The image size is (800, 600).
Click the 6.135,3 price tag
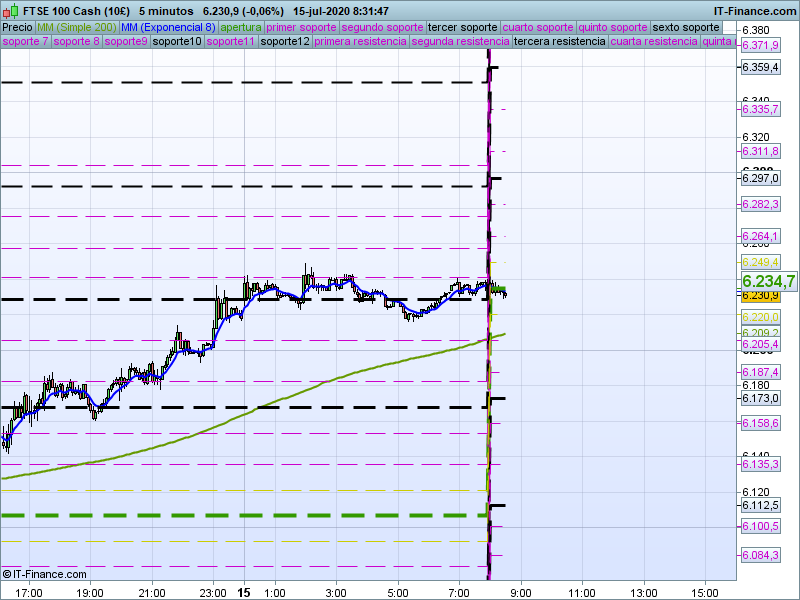760,464
